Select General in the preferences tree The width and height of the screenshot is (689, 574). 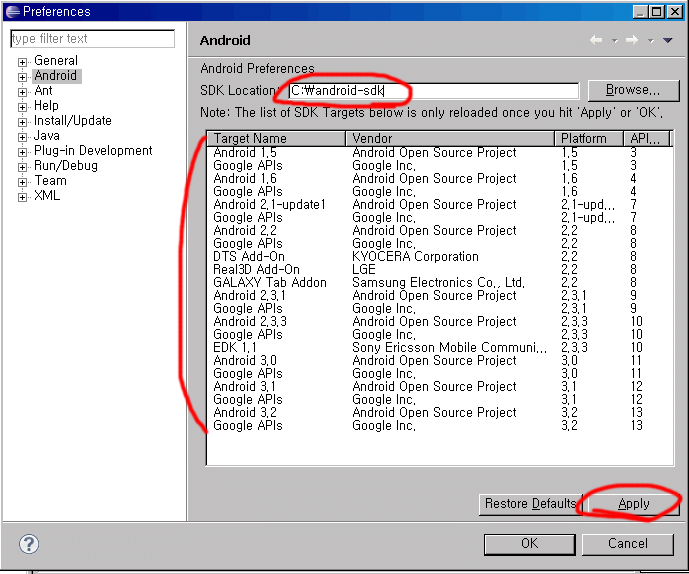coord(56,61)
